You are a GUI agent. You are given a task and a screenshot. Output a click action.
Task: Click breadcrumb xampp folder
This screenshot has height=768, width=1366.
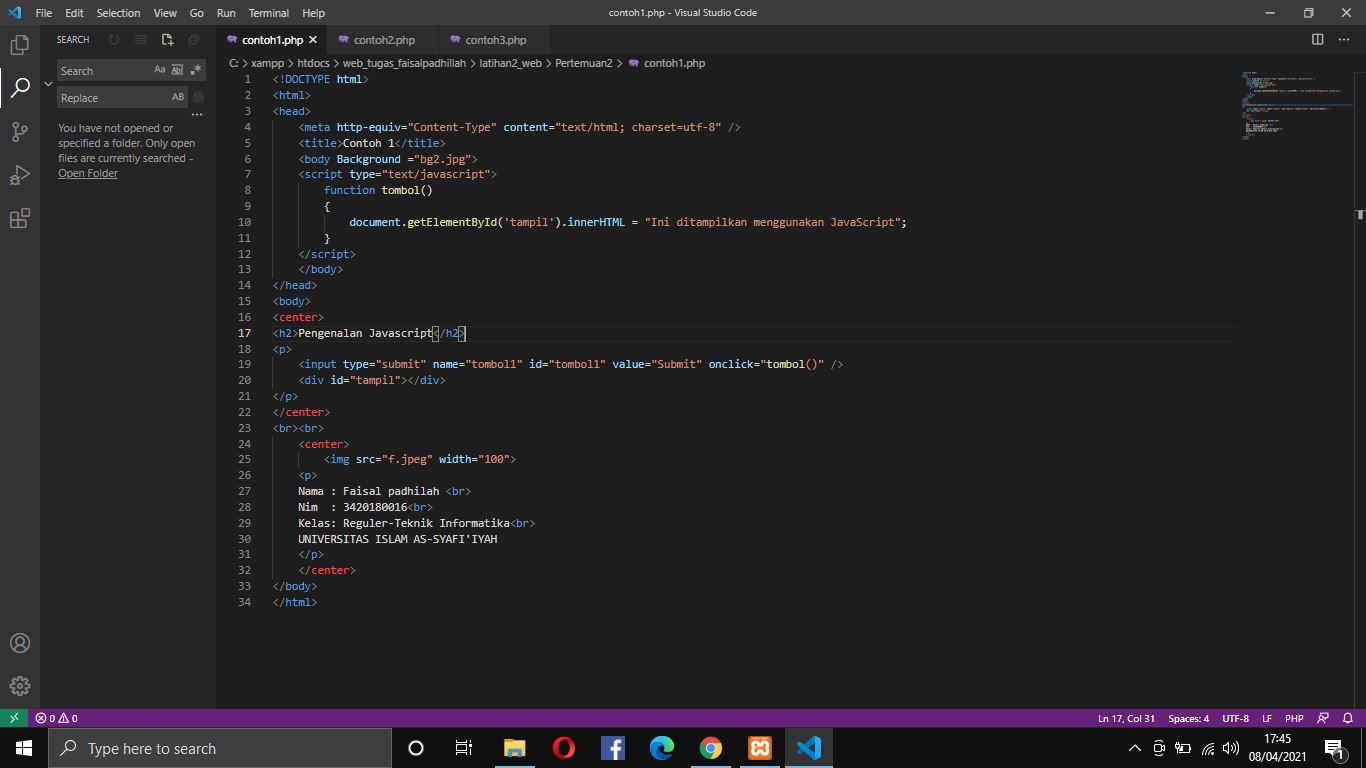click(x=267, y=63)
